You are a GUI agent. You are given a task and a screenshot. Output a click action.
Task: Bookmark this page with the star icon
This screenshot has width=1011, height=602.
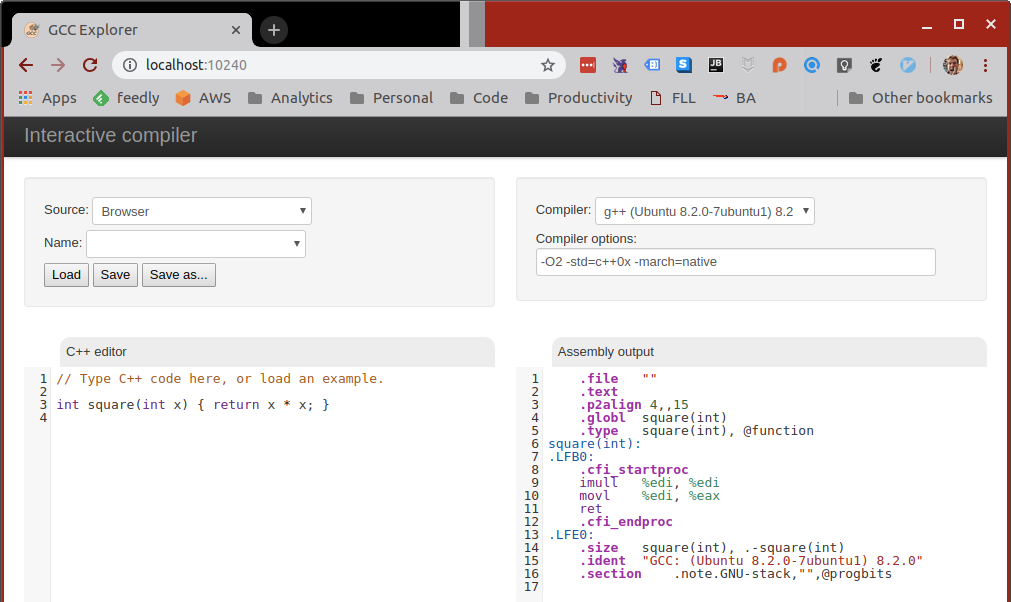[x=548, y=65]
